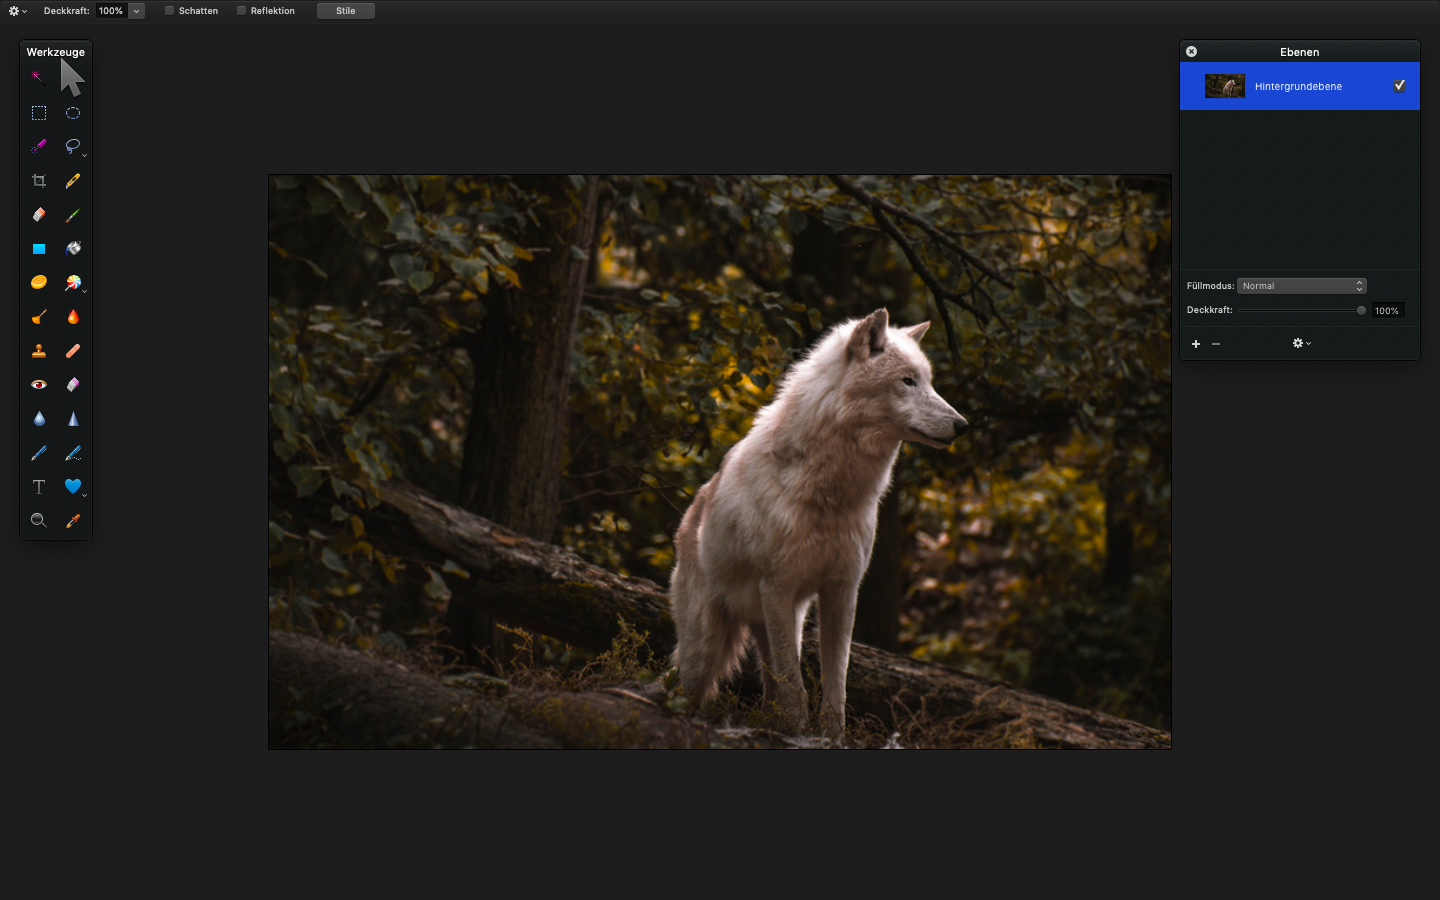1440x900 pixels.
Task: Open the Stile button
Action: click(346, 11)
